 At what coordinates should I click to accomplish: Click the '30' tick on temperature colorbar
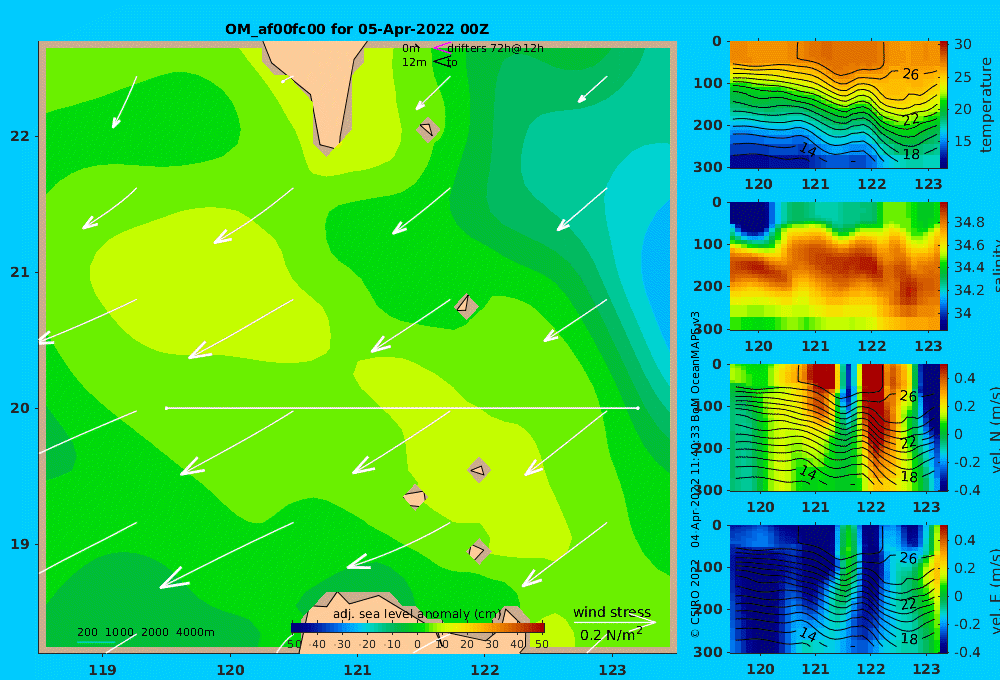962,44
